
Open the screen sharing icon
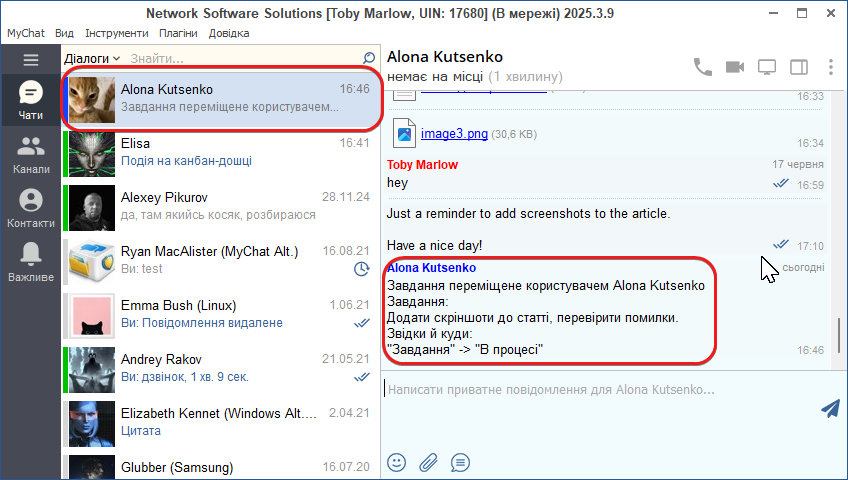767,67
